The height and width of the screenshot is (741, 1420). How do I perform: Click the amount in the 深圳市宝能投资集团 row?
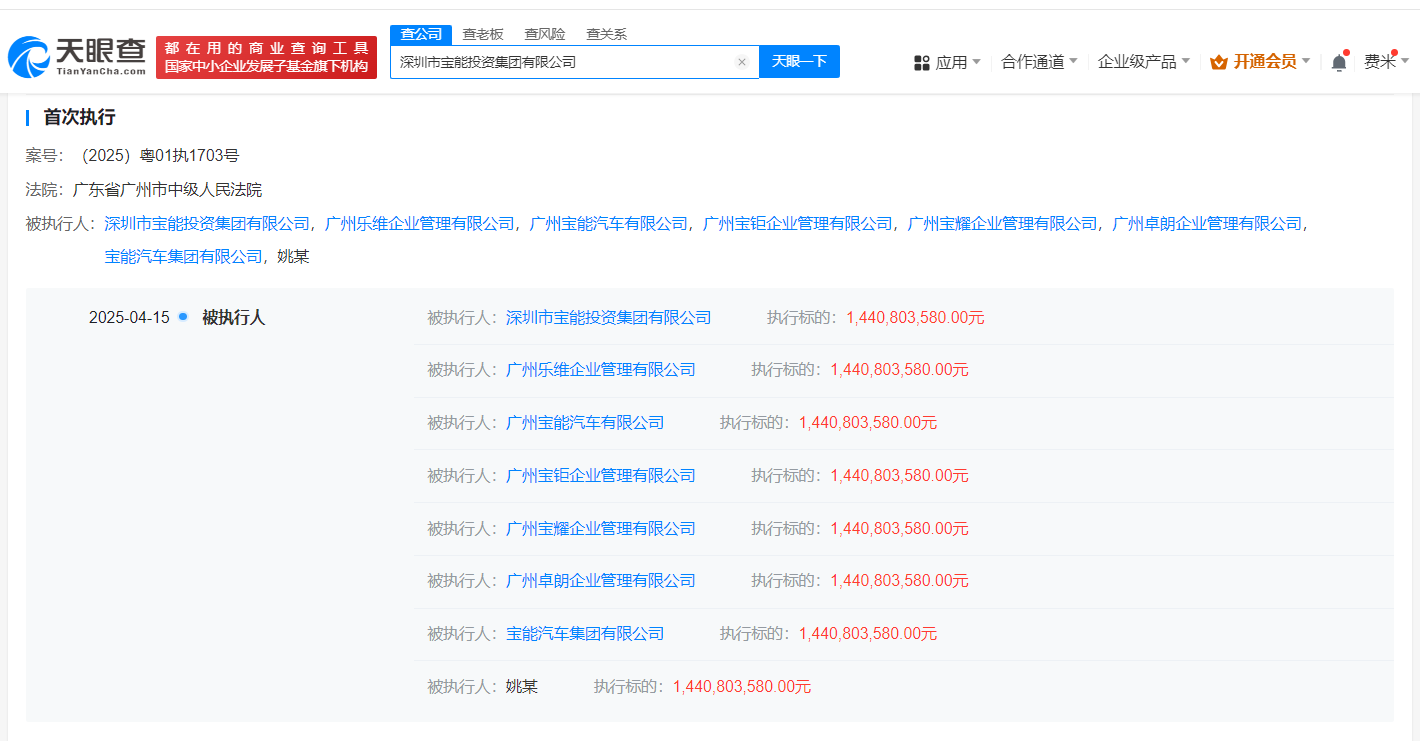[915, 318]
